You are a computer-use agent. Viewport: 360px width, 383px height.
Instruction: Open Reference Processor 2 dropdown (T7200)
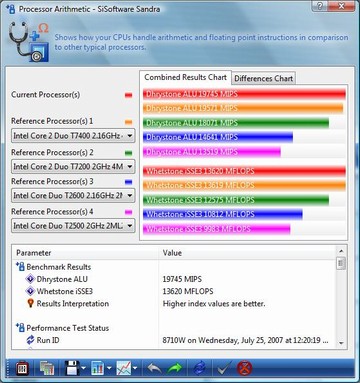point(73,166)
